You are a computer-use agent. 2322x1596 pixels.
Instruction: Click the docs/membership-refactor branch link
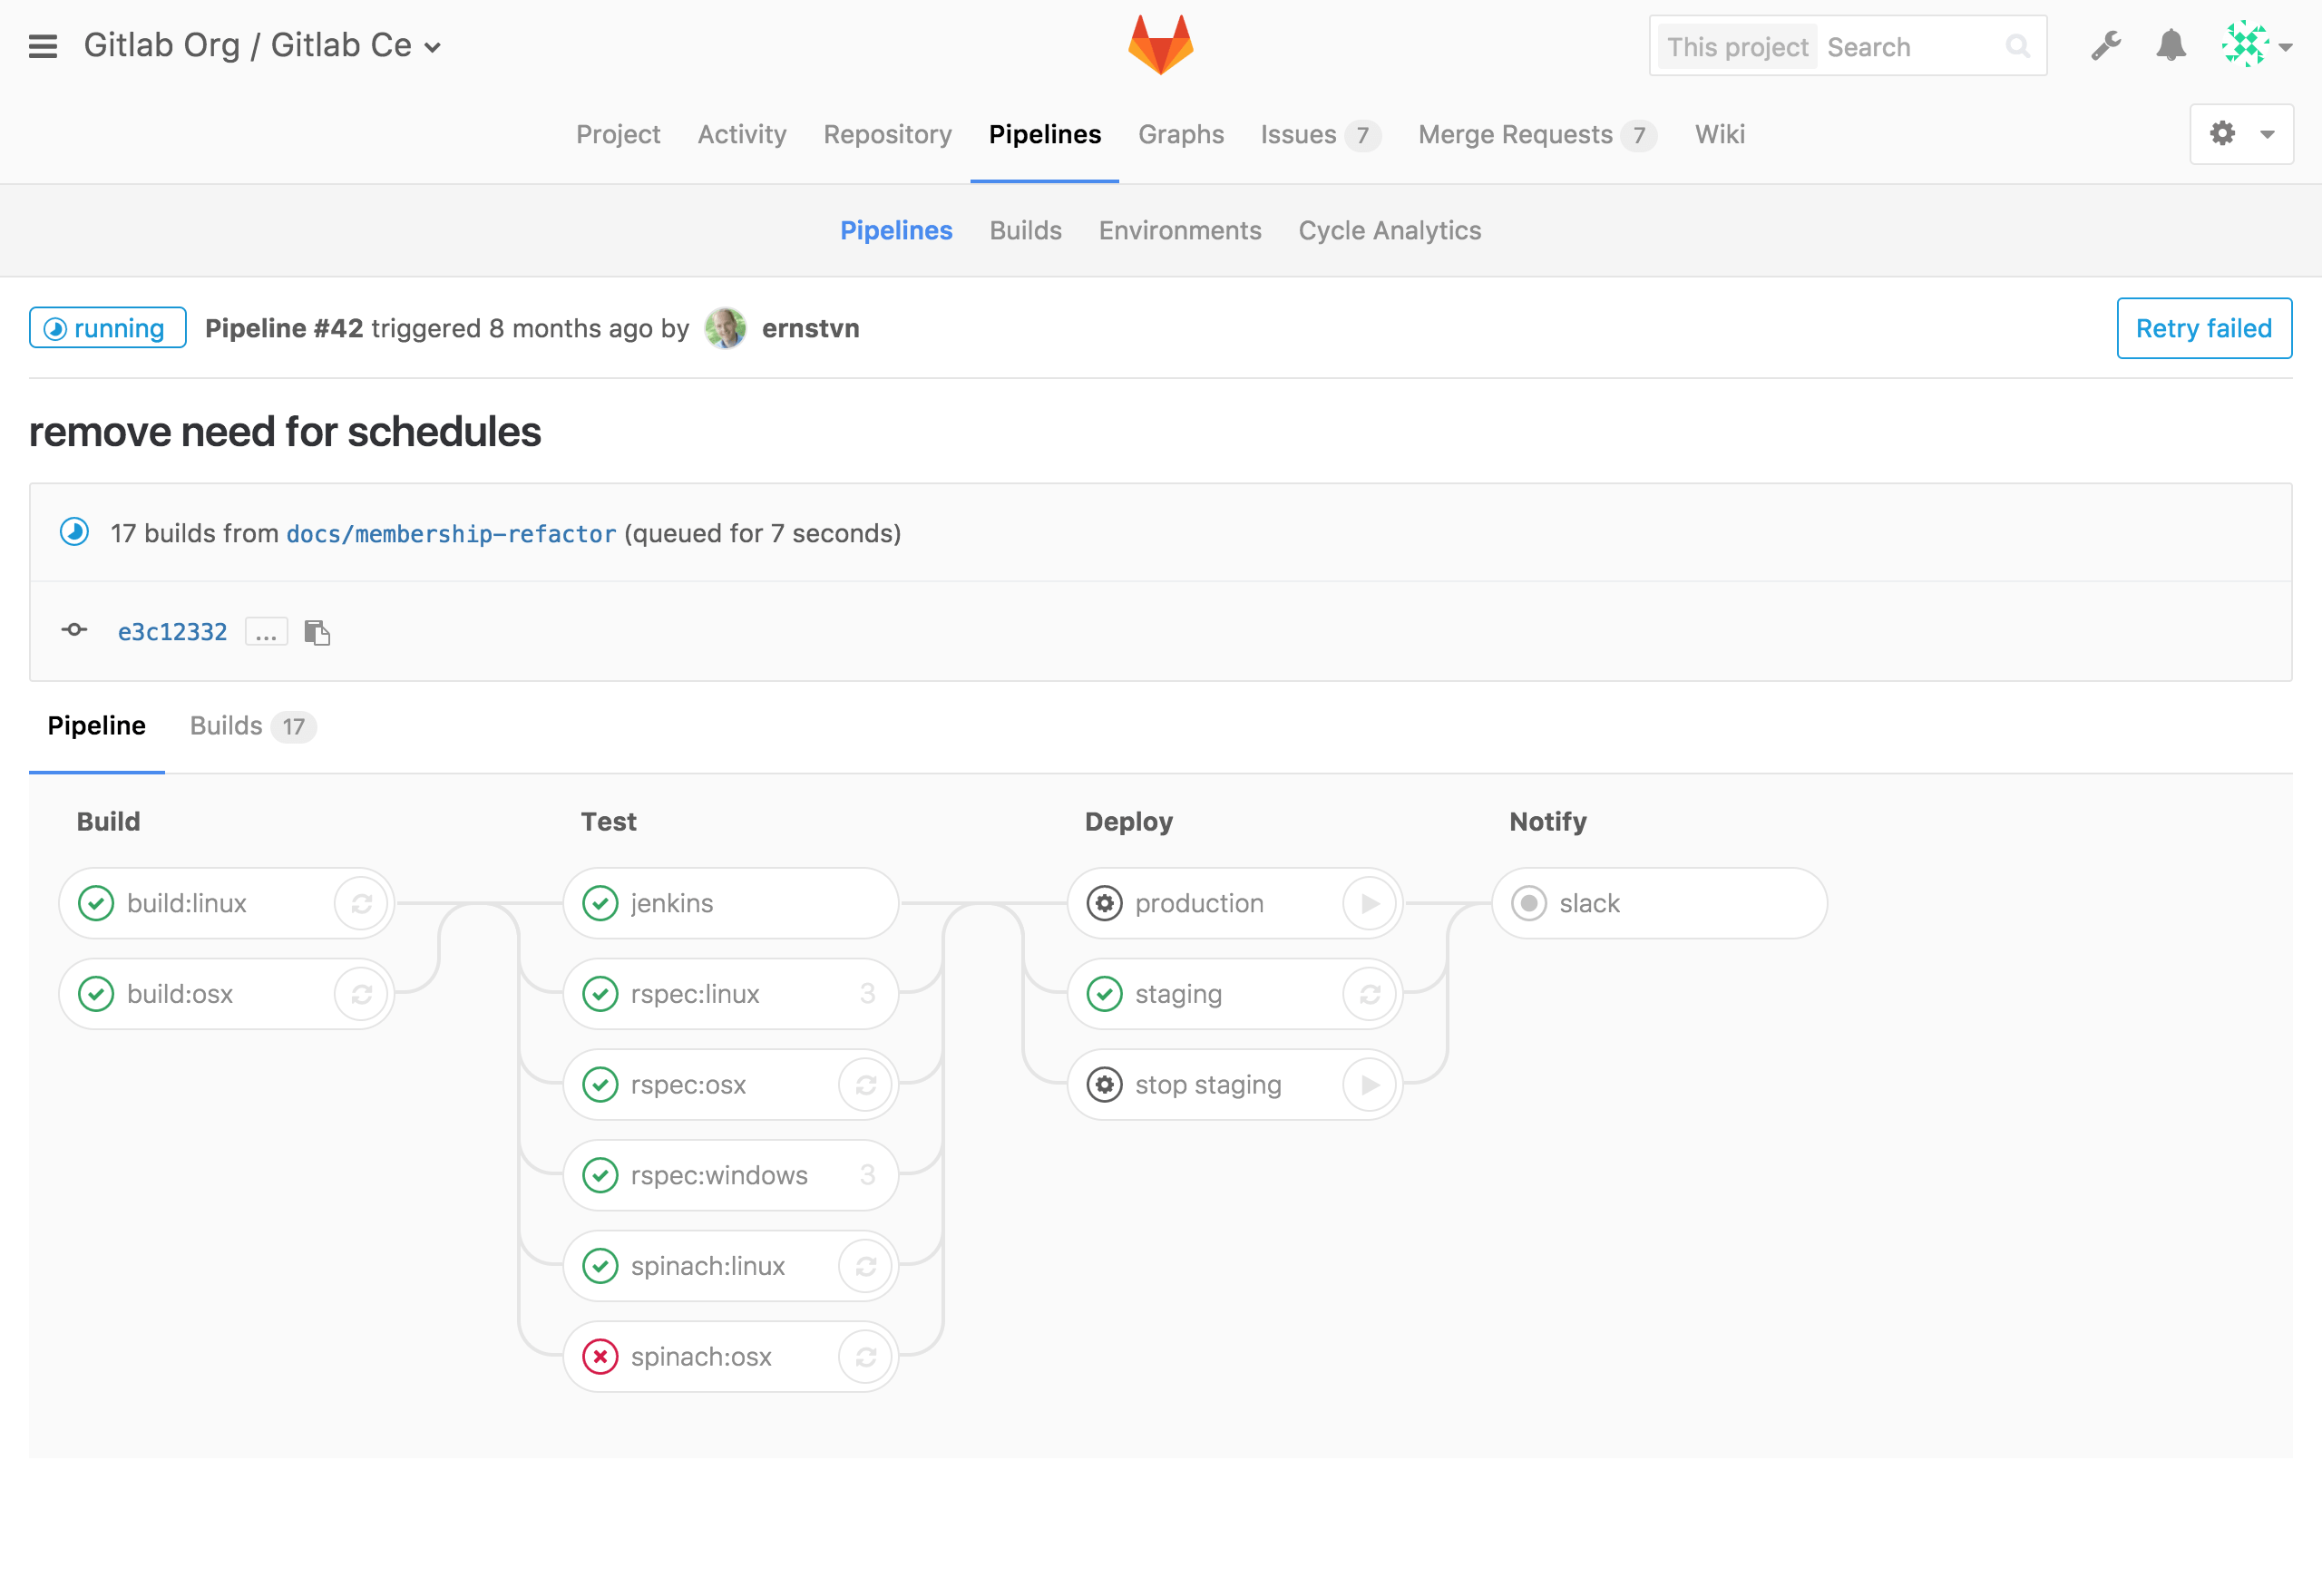[x=452, y=532]
